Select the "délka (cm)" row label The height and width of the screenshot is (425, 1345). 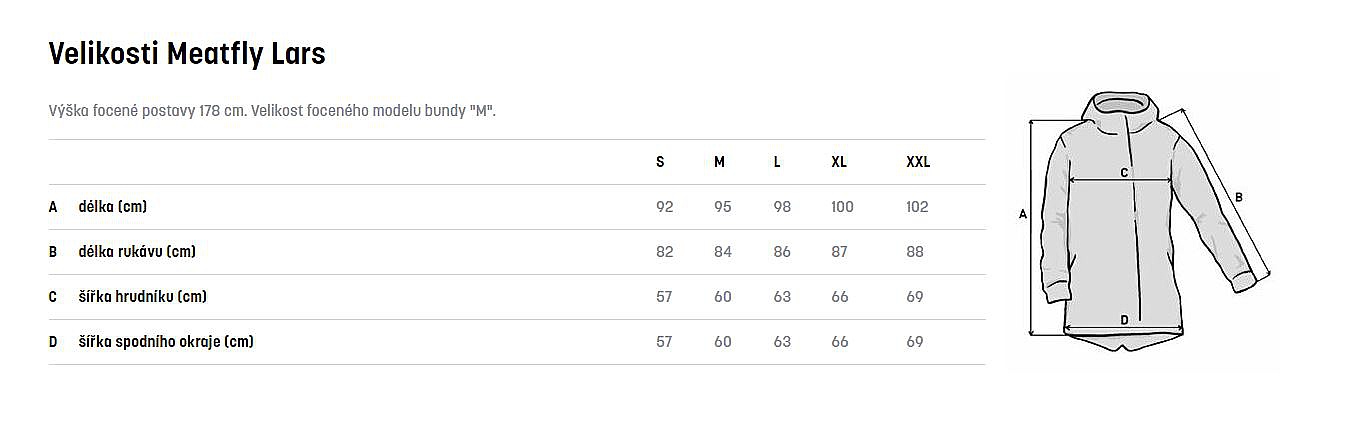(x=113, y=207)
